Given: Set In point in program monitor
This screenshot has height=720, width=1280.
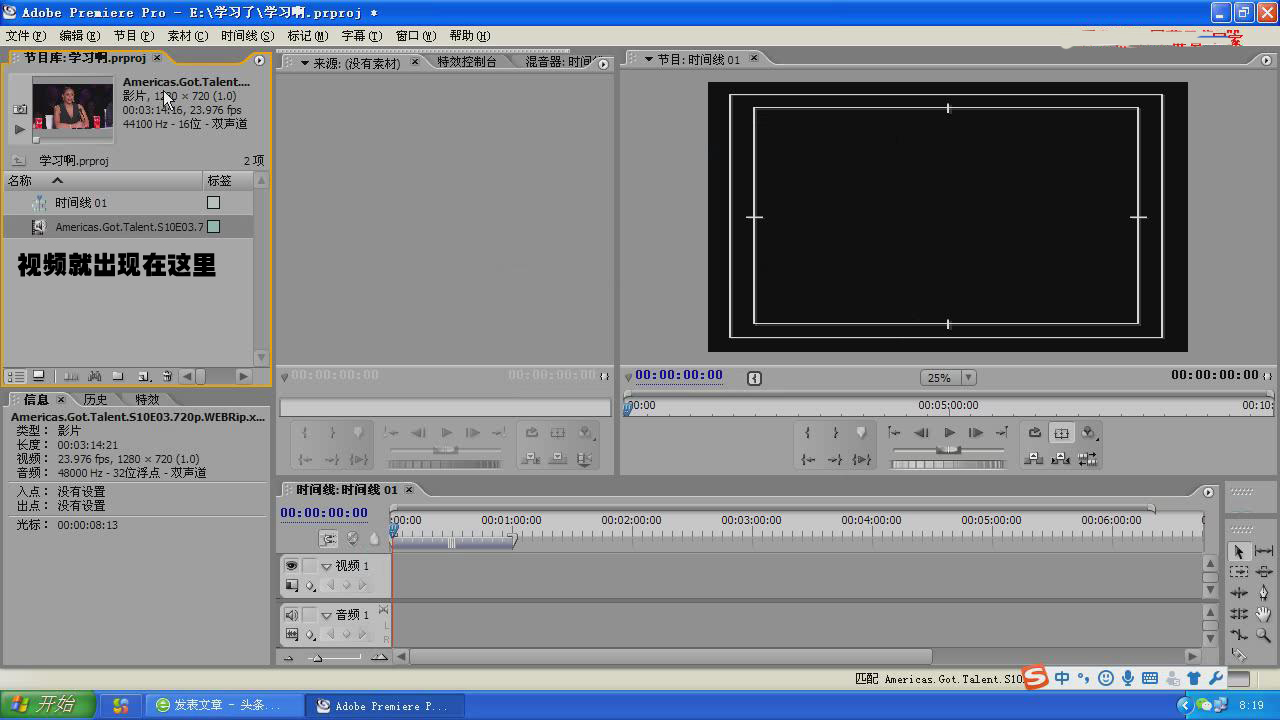Looking at the screenshot, I should [808, 432].
